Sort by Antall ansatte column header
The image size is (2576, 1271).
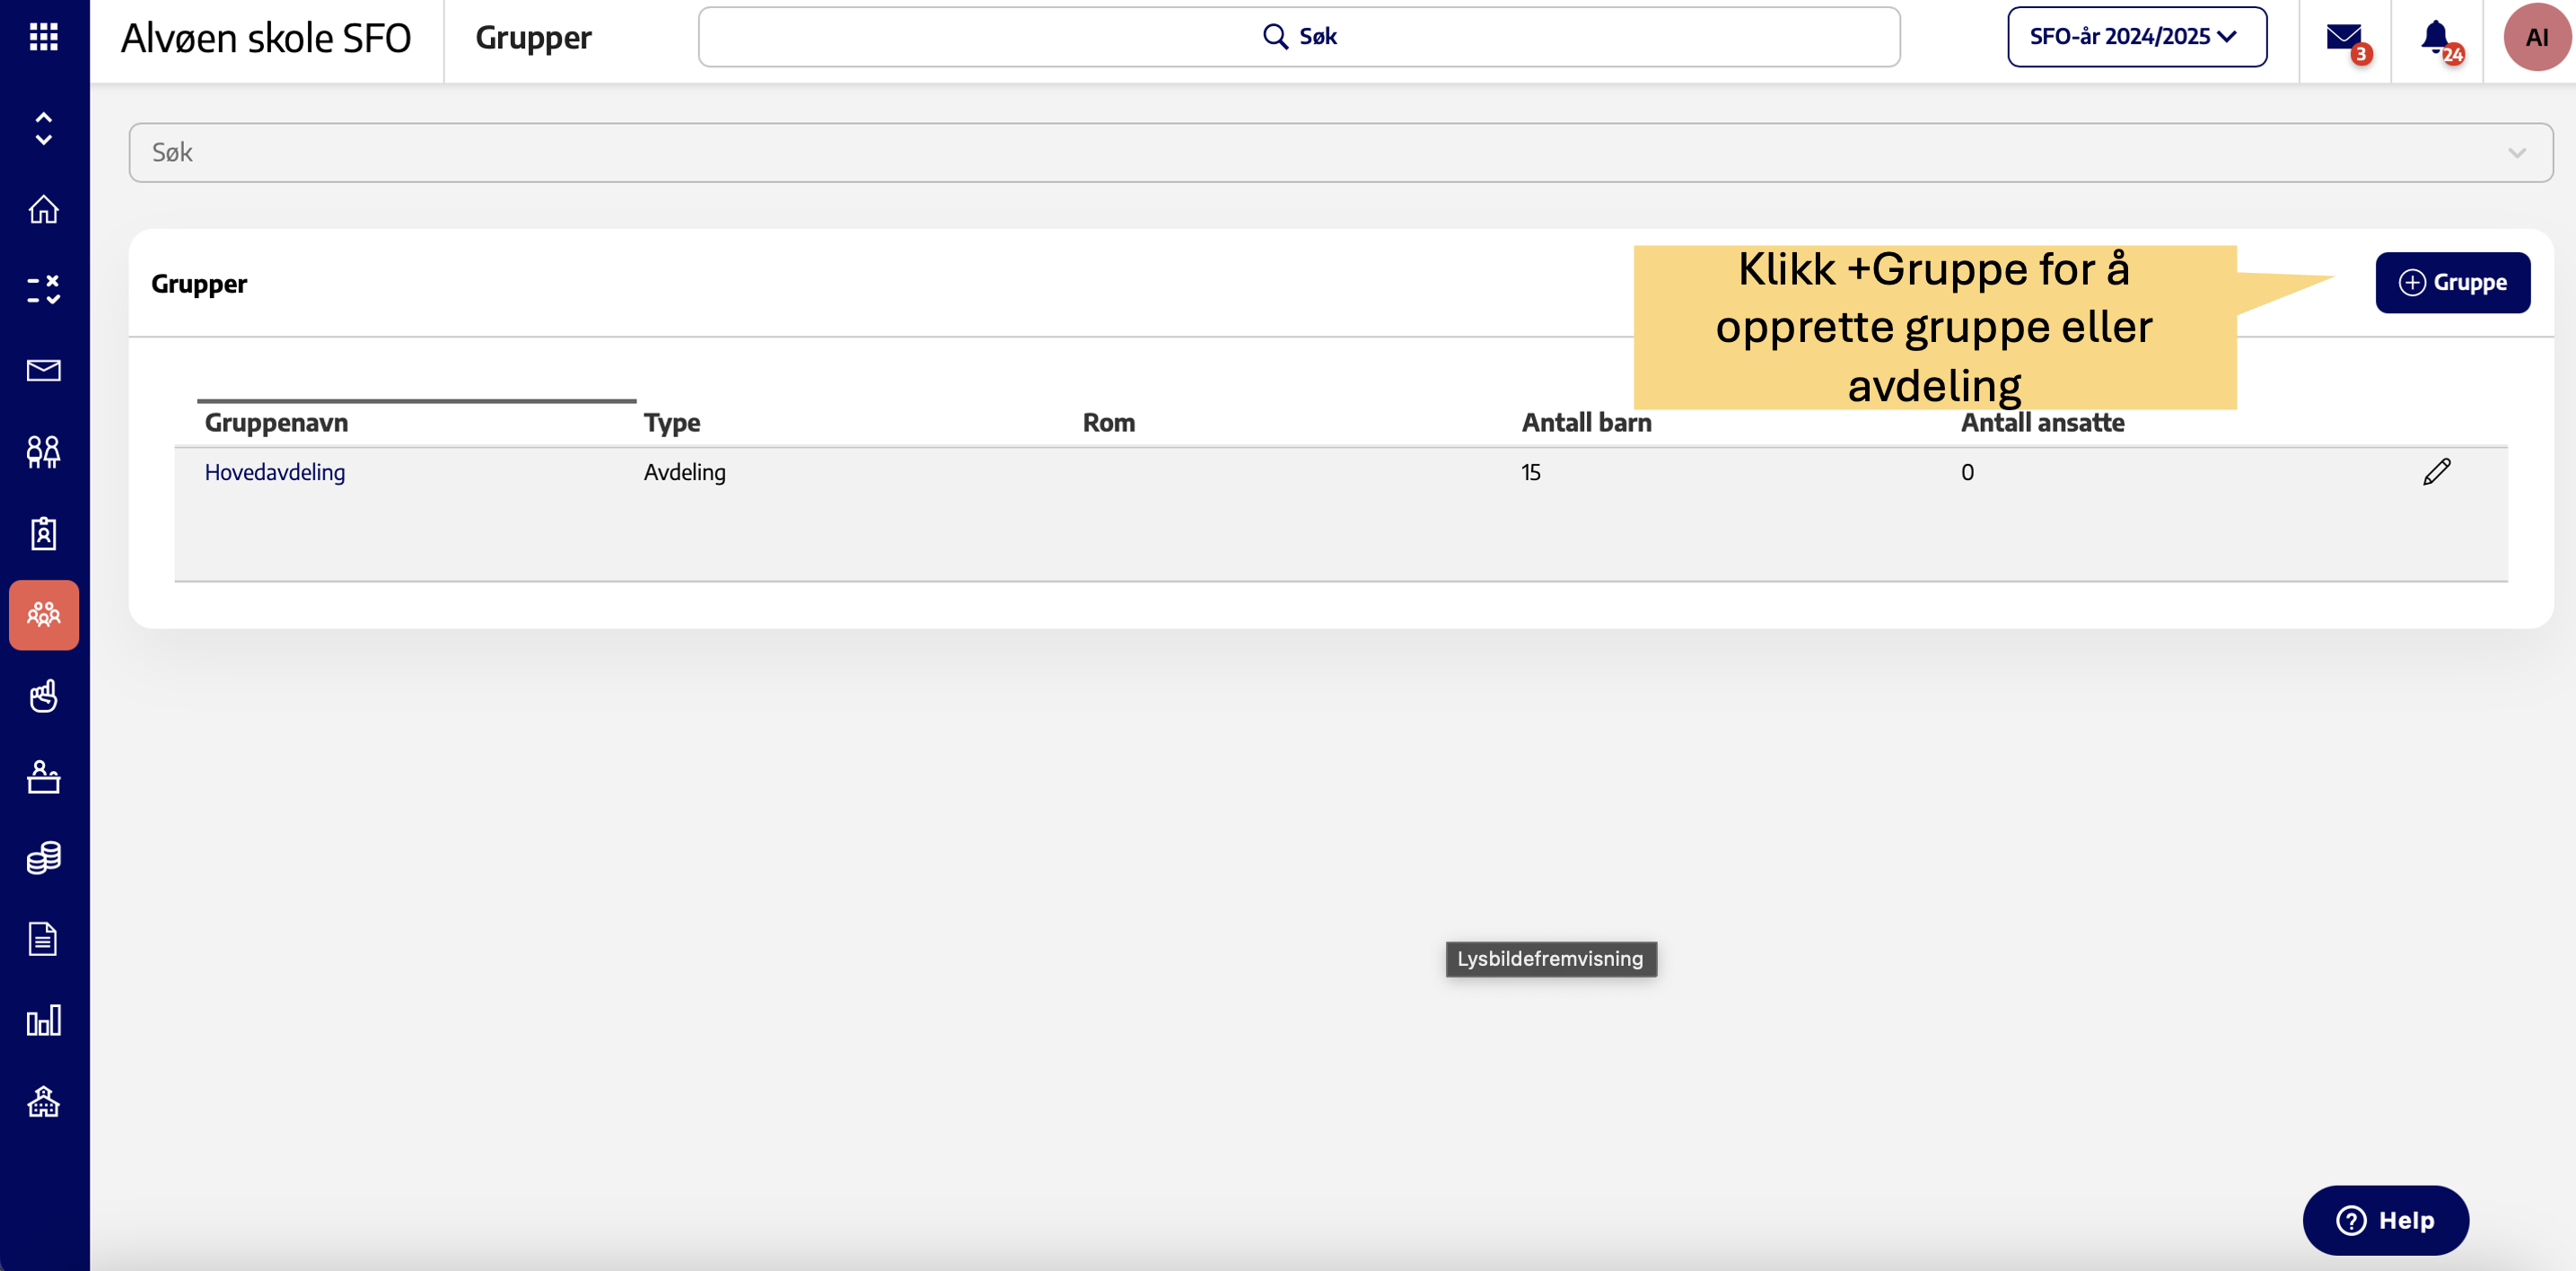coord(2042,423)
